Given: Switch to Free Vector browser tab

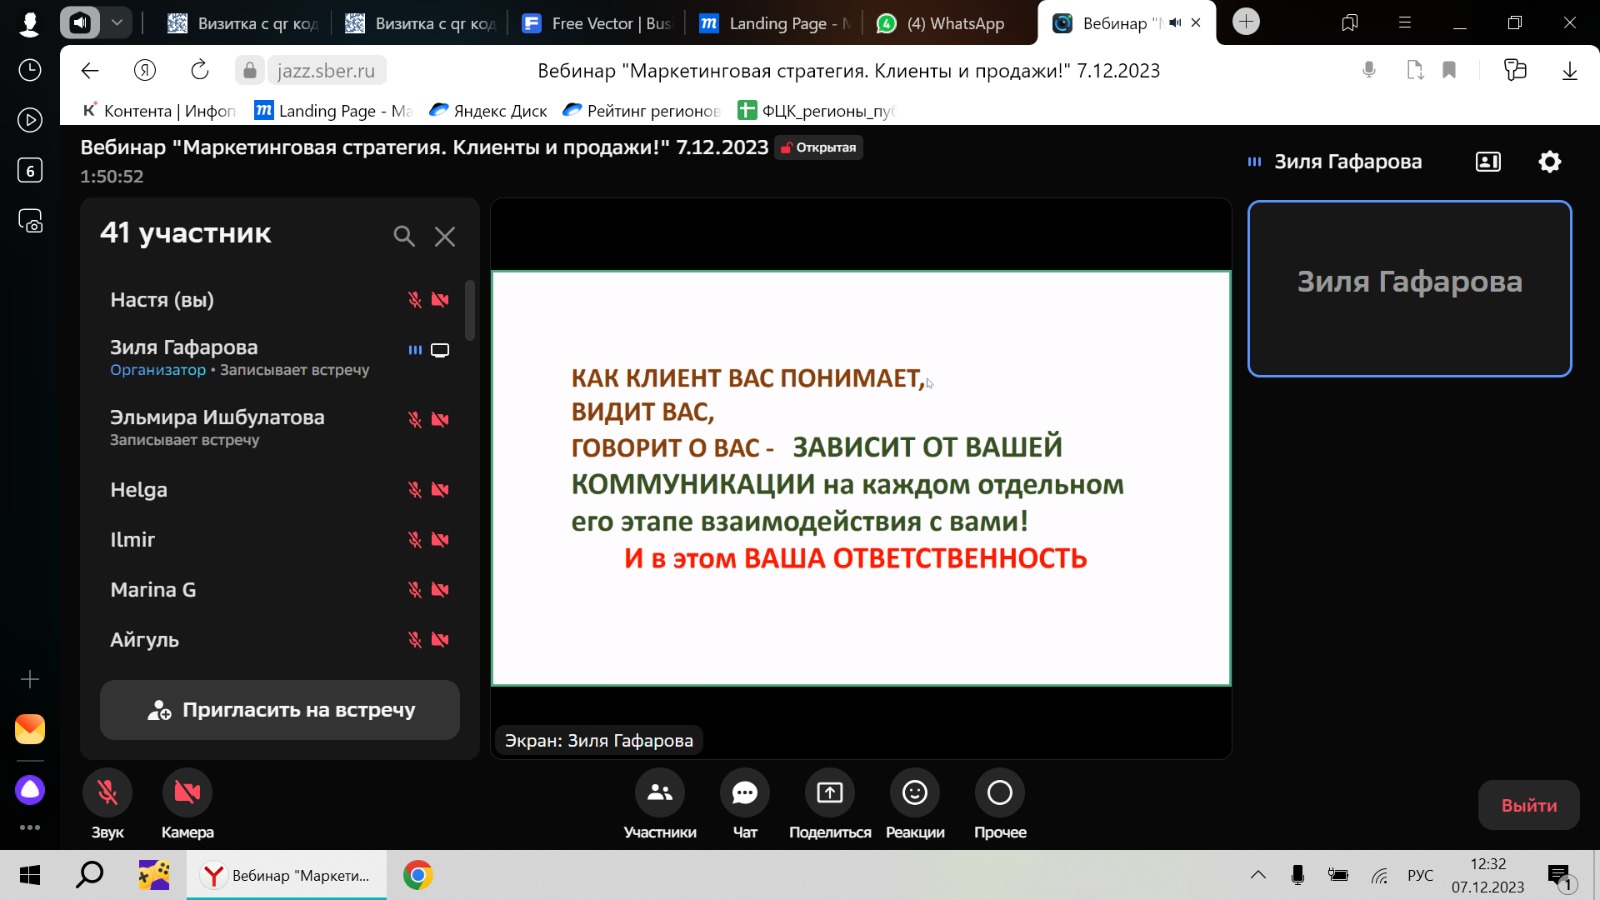Looking at the screenshot, I should tap(597, 23).
